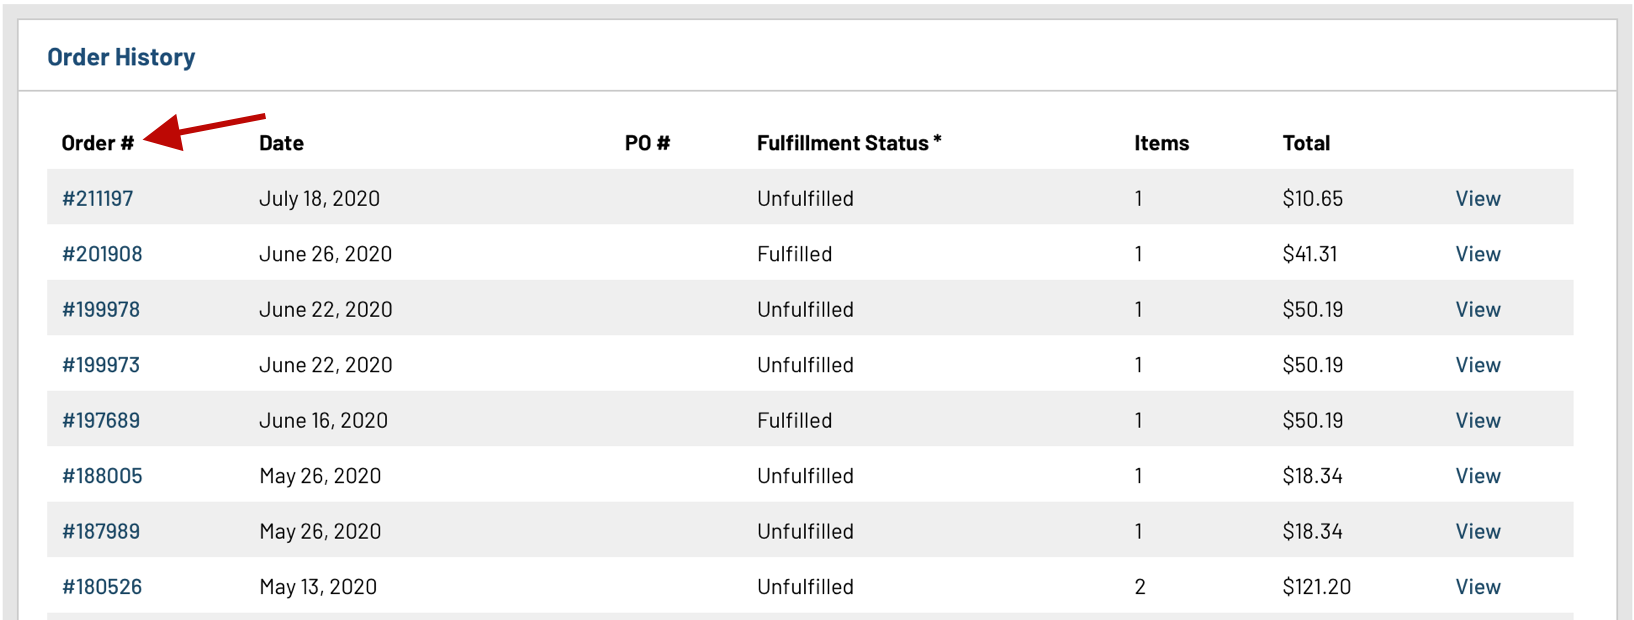View the July 18, 2020 order
Screen dimensions: 1634x620
click(x=1478, y=198)
